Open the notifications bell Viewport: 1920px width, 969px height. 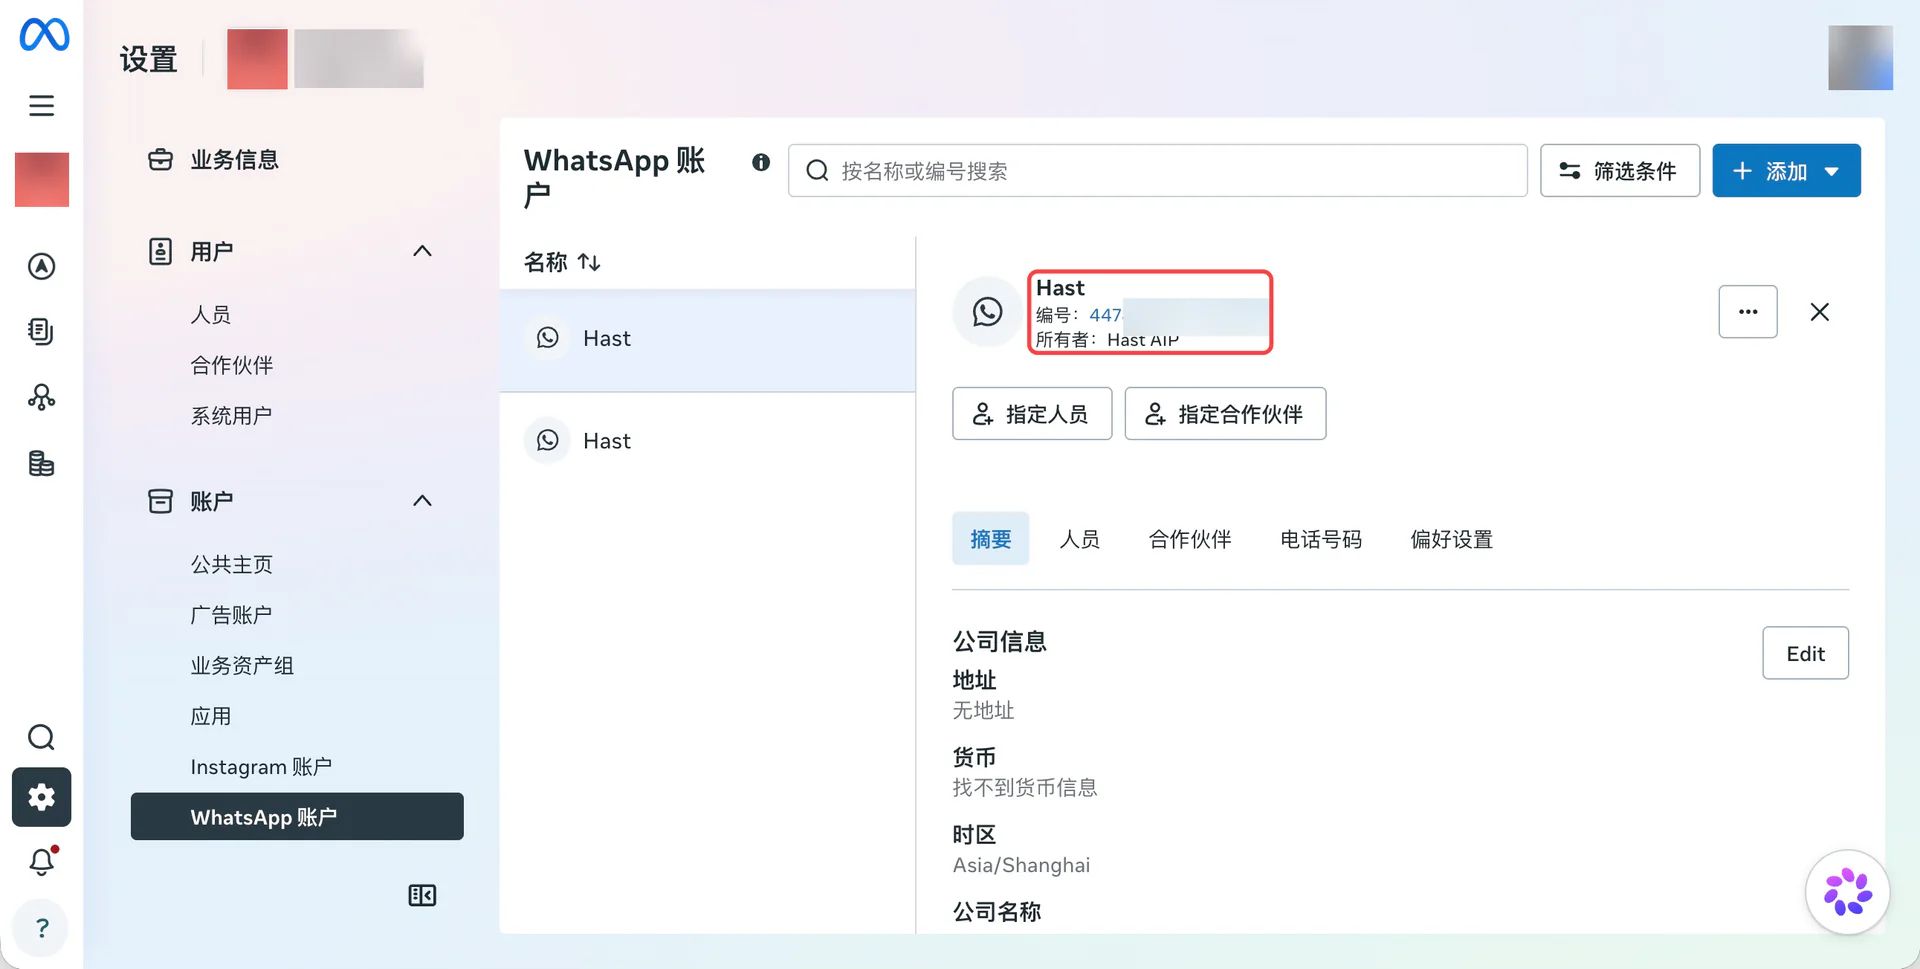[x=42, y=861]
